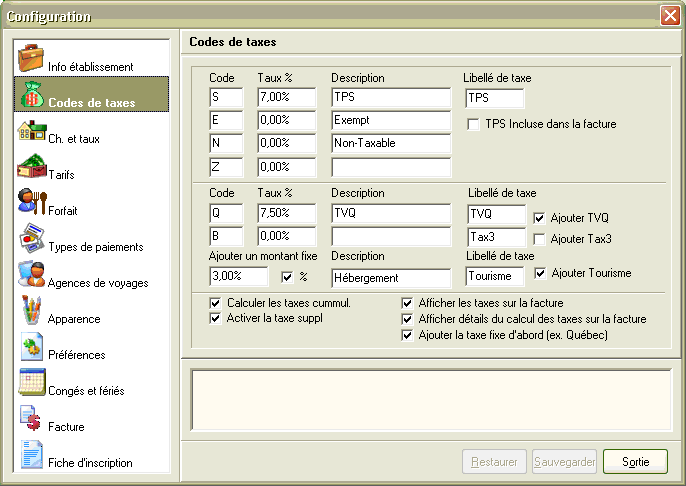
Task: Click the Hébergement description field
Action: (392, 277)
